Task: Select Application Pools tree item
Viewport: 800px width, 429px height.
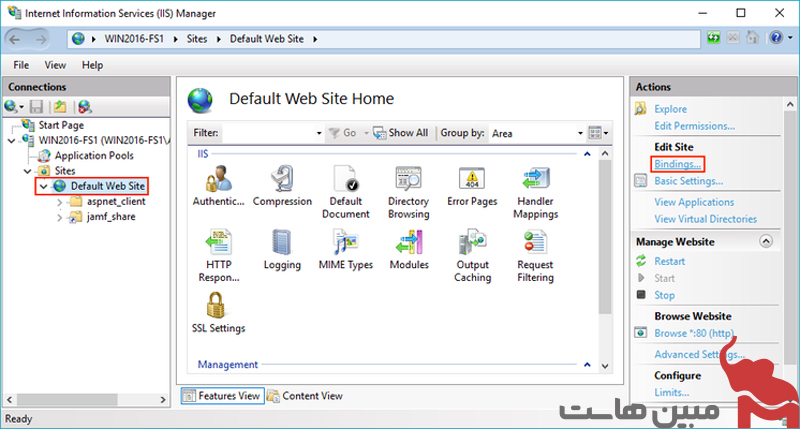Action: click(x=94, y=156)
